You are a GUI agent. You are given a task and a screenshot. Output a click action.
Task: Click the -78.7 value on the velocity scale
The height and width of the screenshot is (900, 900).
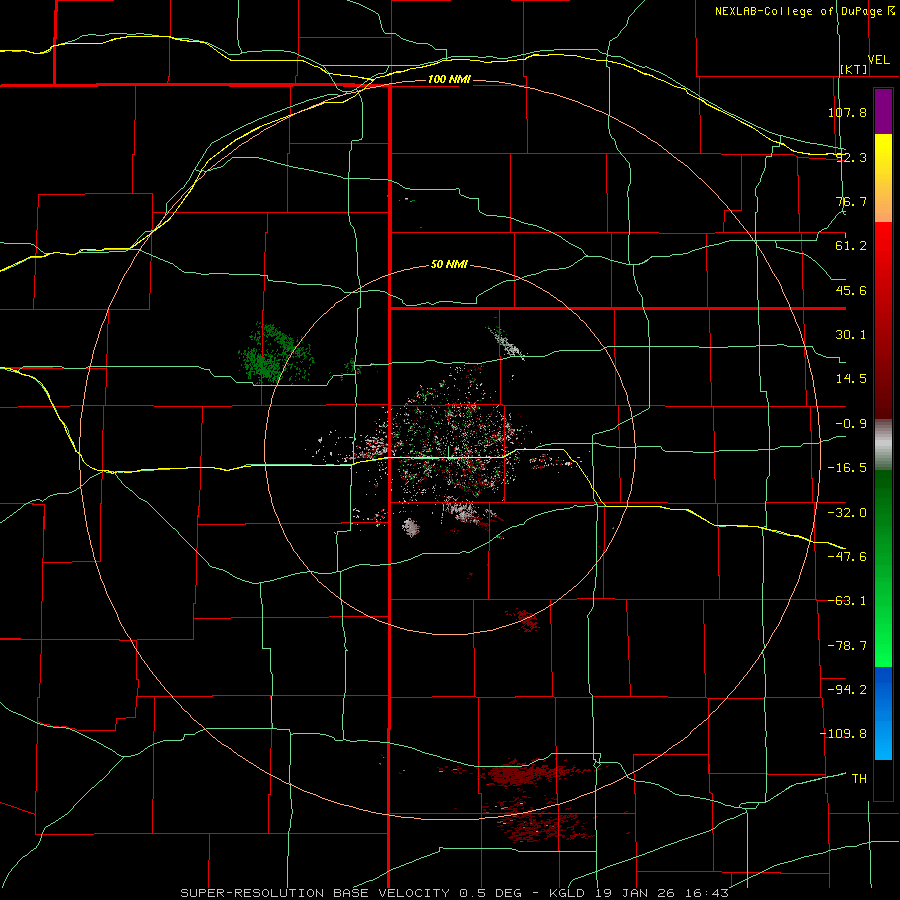coord(847,646)
